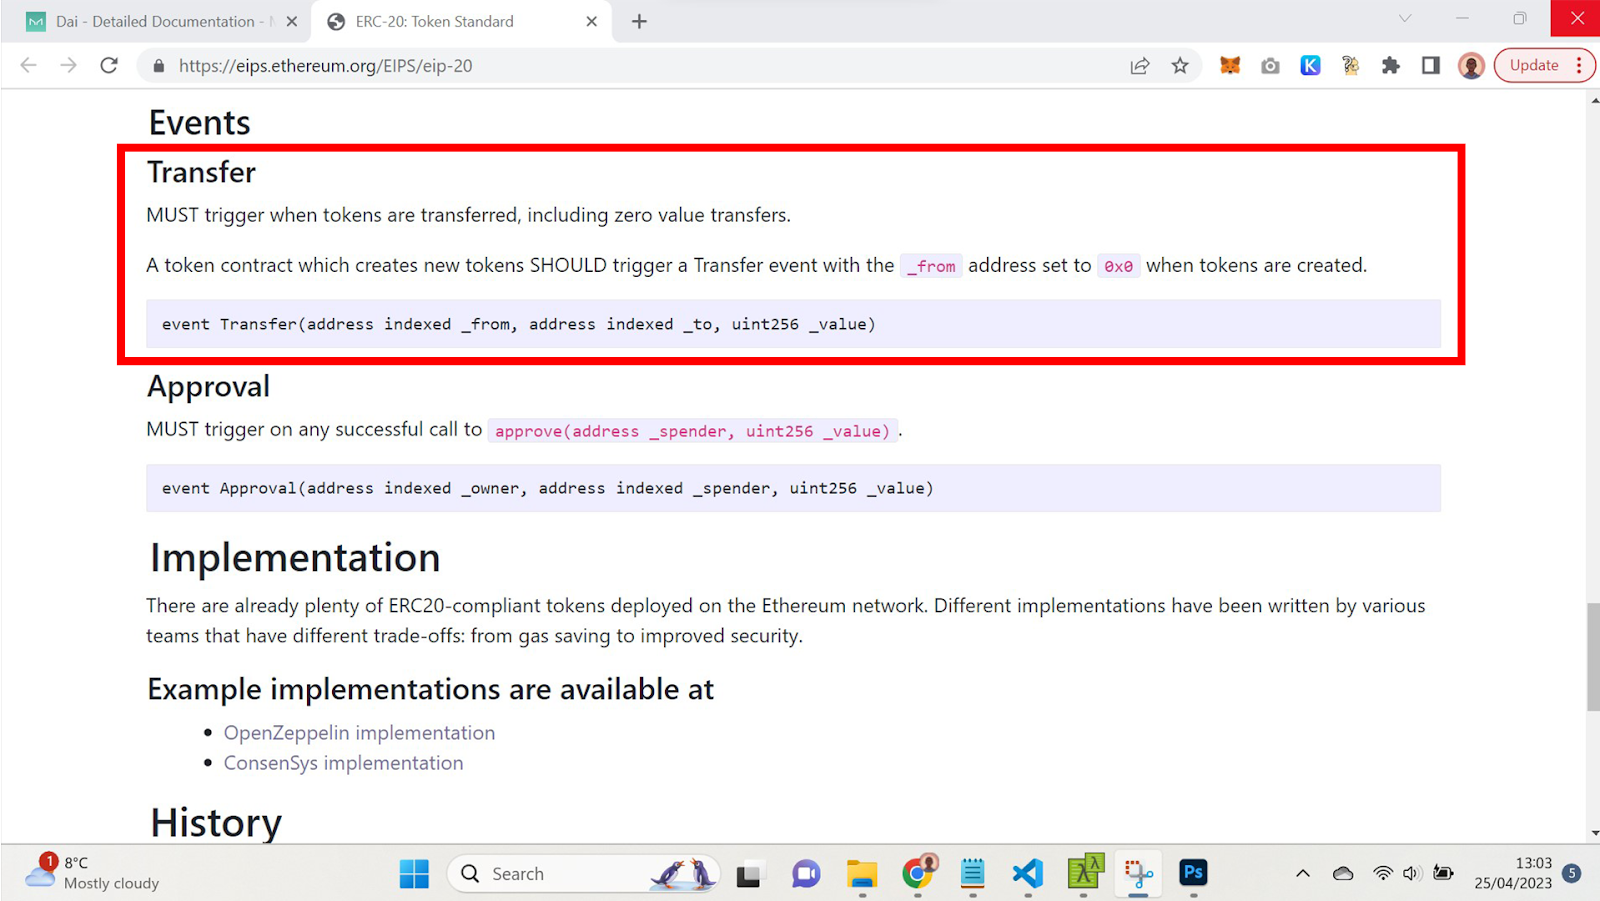Switch to the Dai Detailed Documentation tab
The image size is (1600, 901).
click(155, 21)
